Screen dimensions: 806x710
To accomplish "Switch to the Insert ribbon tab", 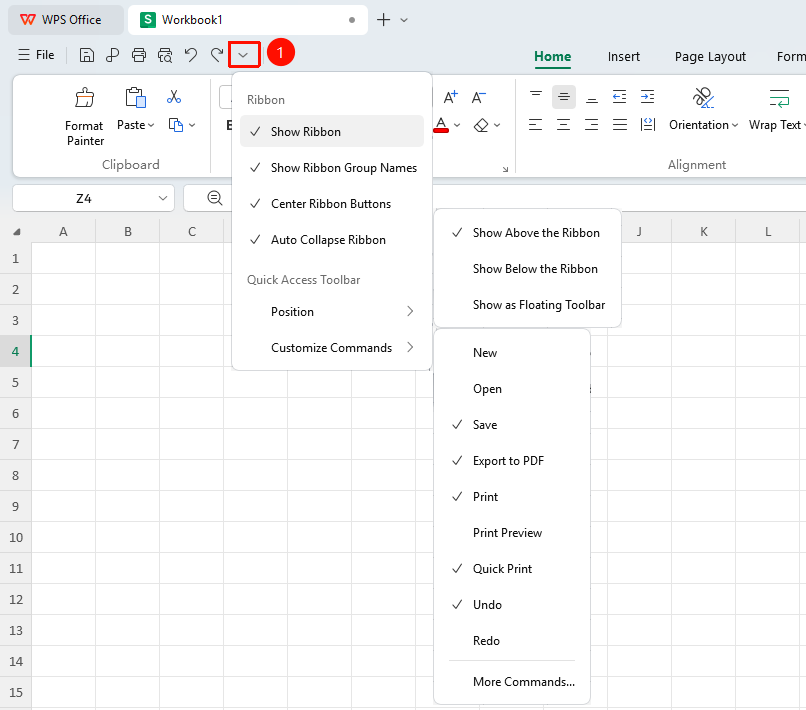I will (624, 57).
